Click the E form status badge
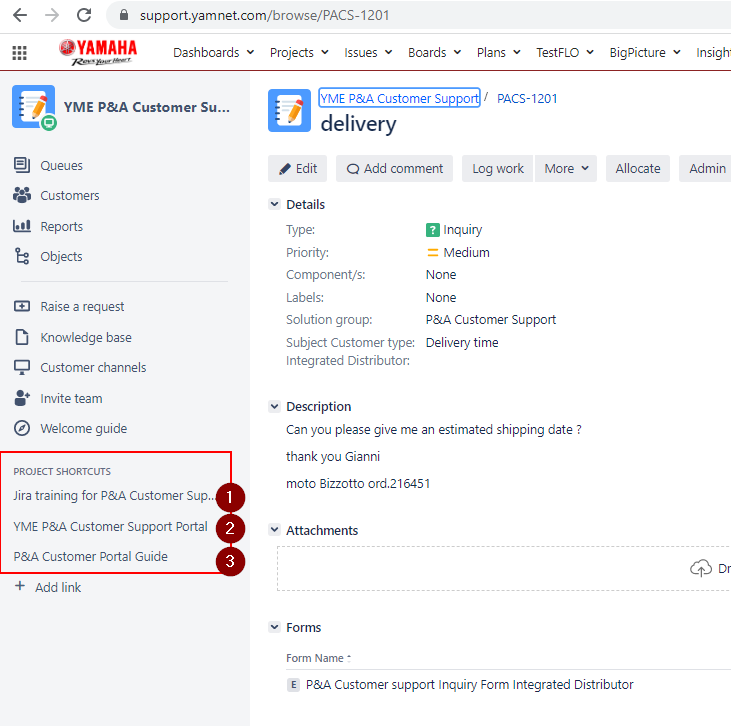The image size is (731, 726). click(293, 685)
